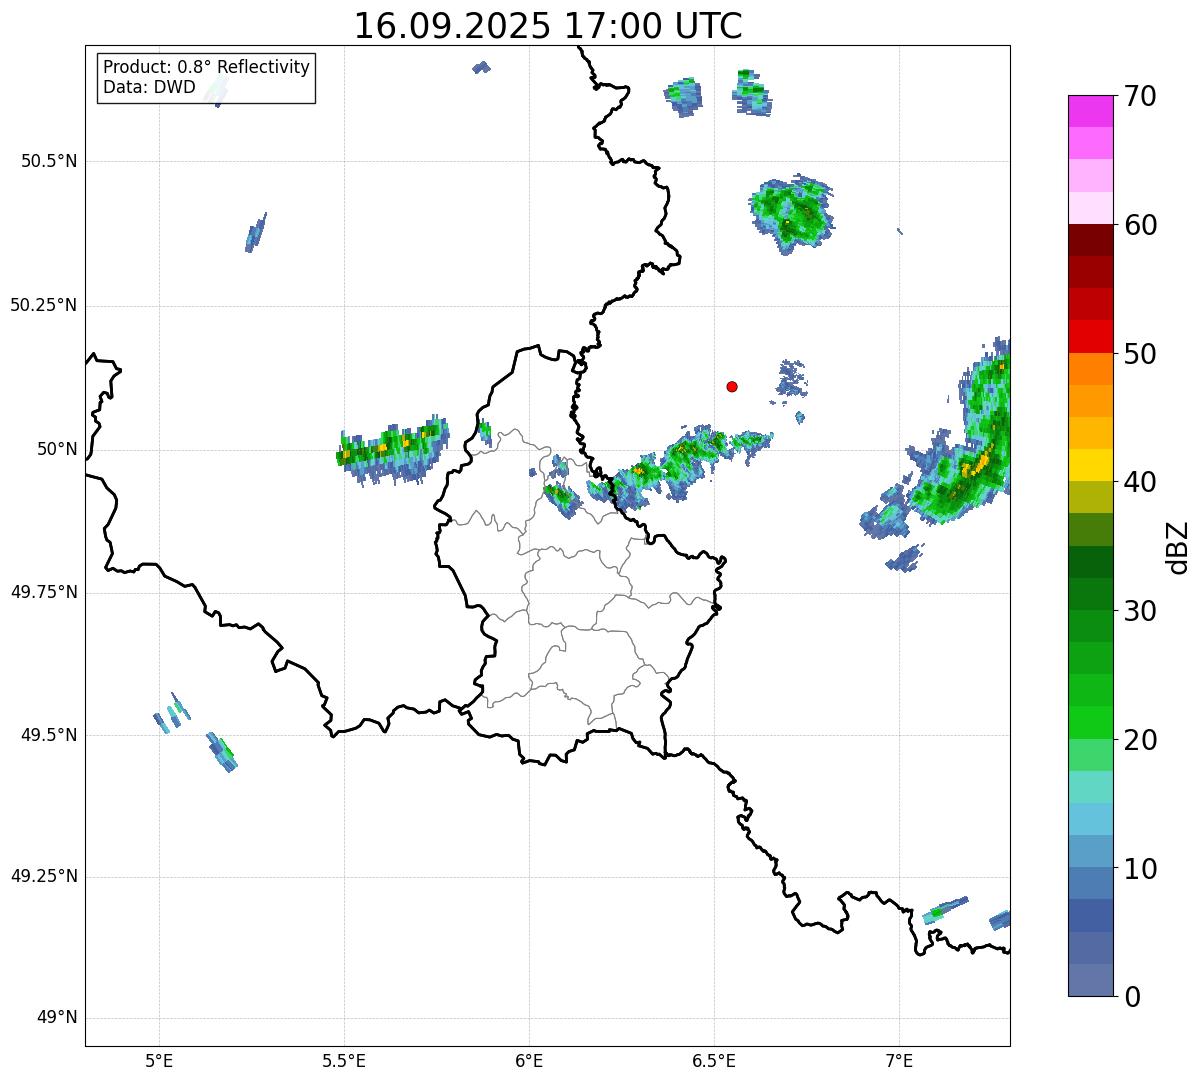The height and width of the screenshot is (1081, 1202).
Task: Pick the magenta swatch at colorbar top
Action: pos(1090,111)
